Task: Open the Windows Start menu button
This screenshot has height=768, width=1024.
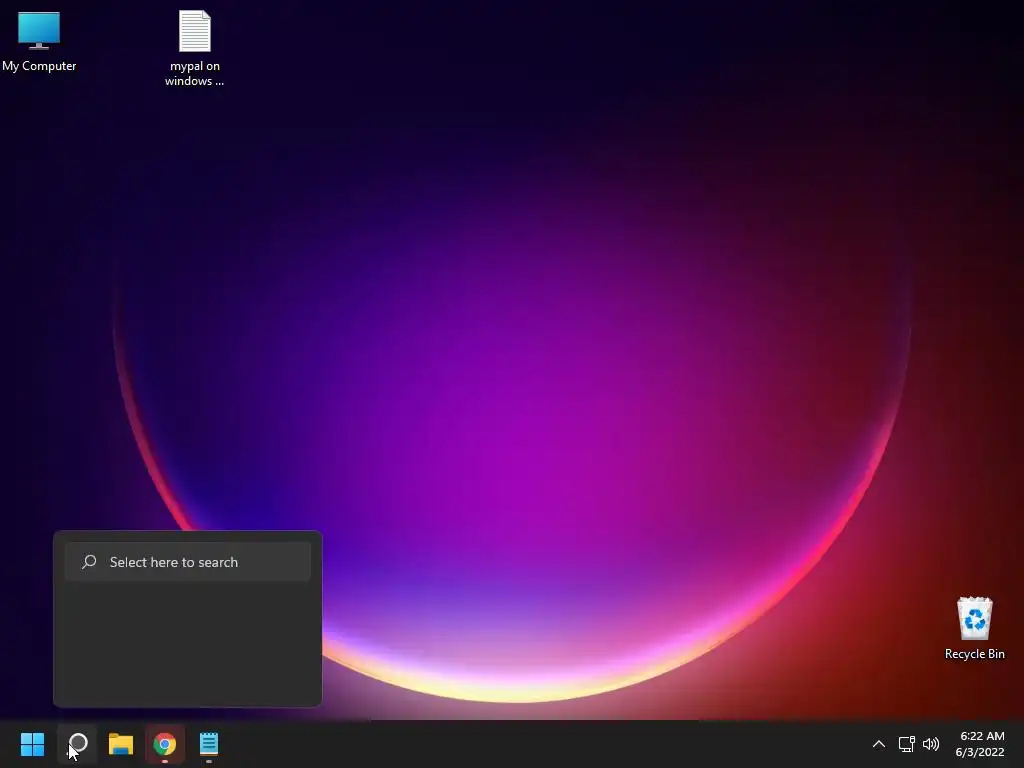Action: [x=32, y=744]
